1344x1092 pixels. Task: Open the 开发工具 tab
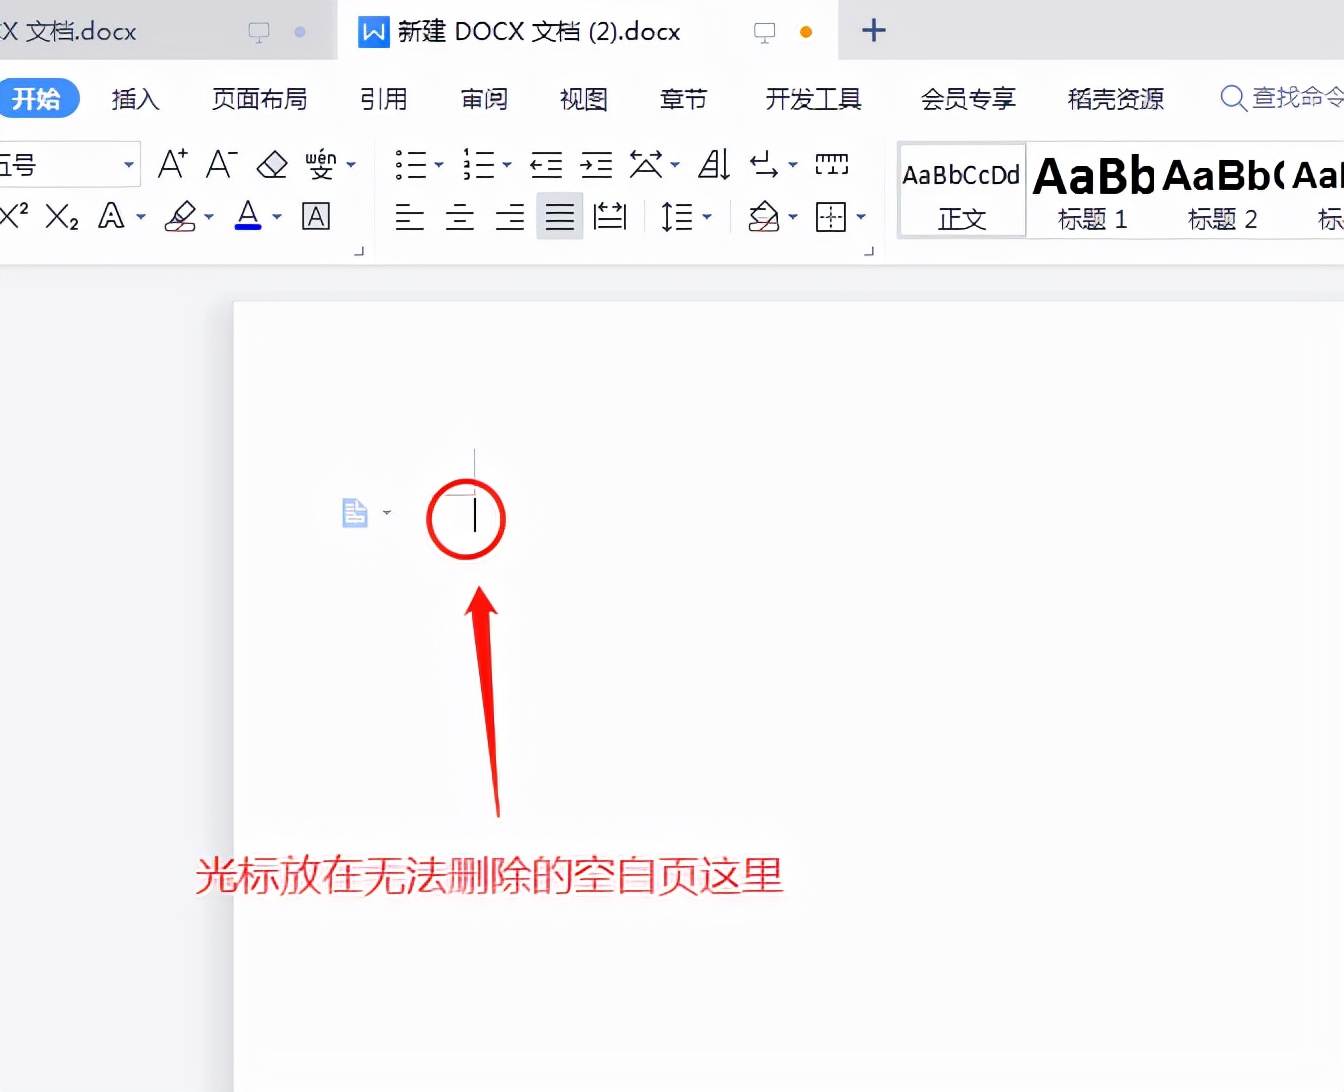(813, 99)
